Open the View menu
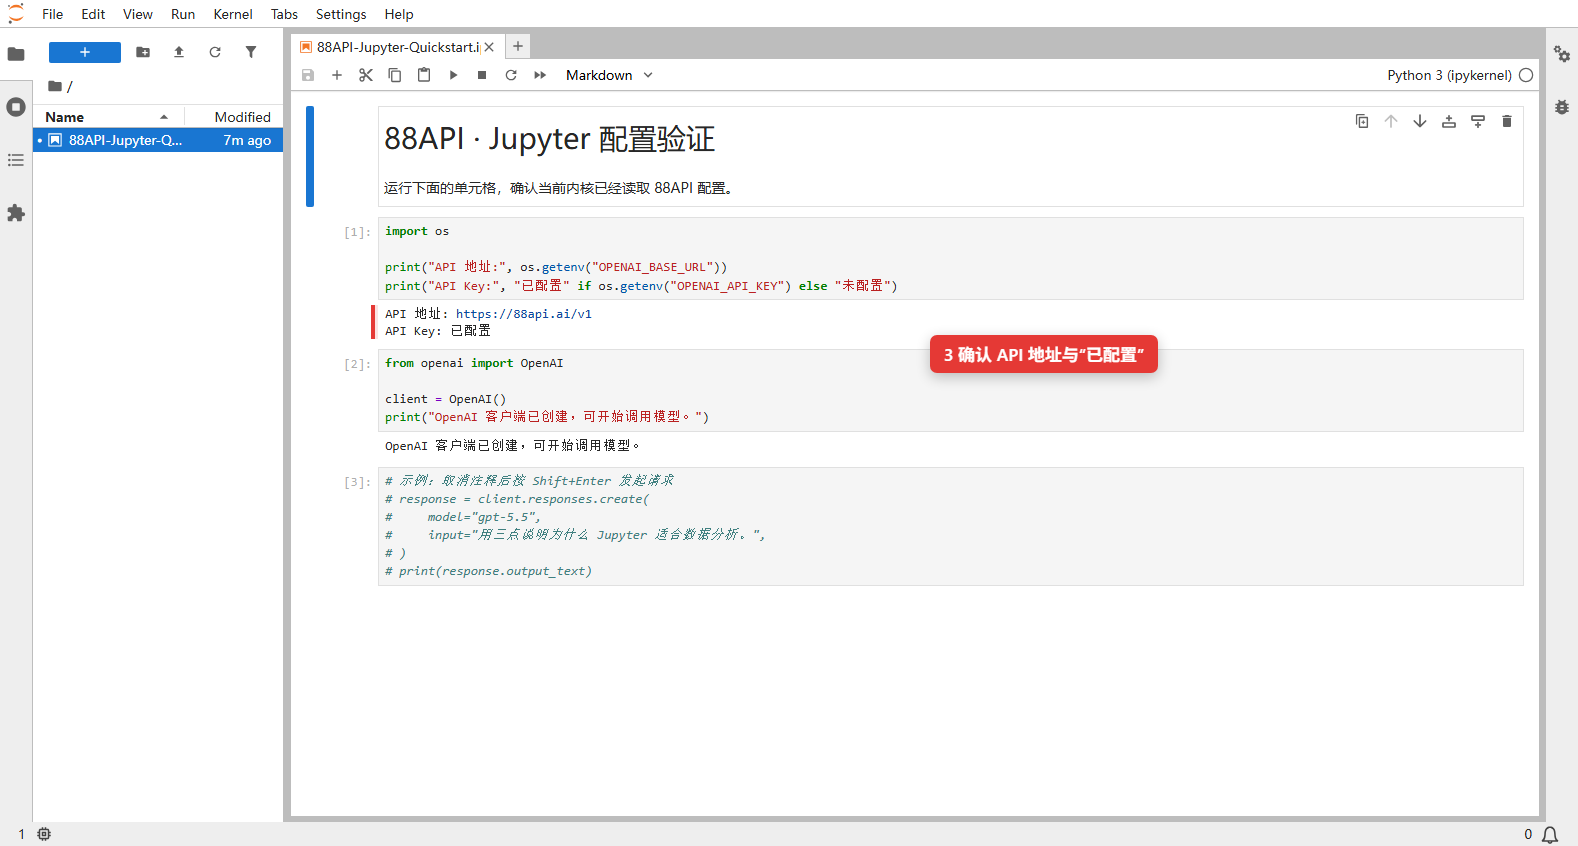The width and height of the screenshot is (1578, 846). click(138, 14)
